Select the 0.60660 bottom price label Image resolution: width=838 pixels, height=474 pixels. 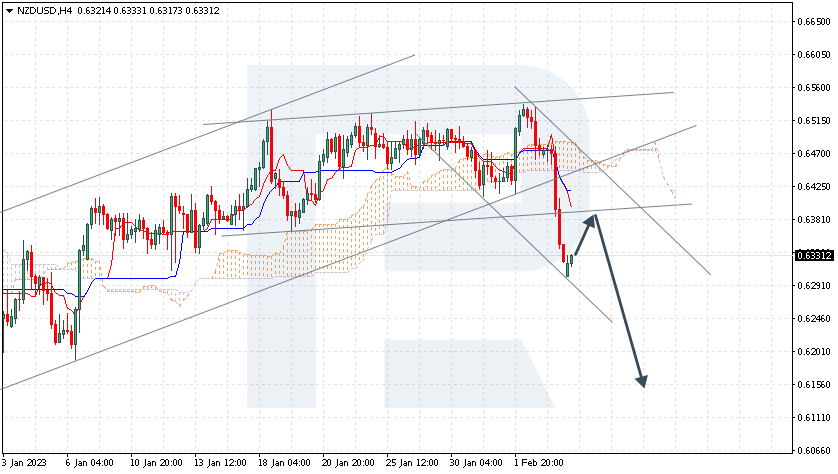[815, 450]
